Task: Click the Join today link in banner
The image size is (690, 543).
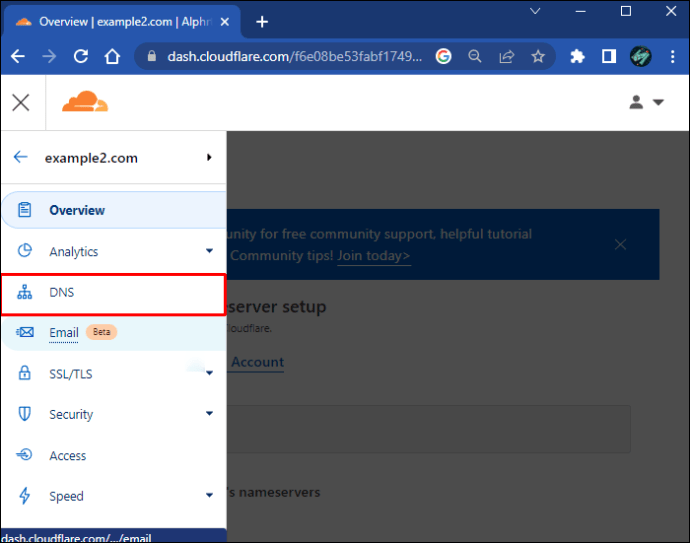Action: click(x=374, y=256)
